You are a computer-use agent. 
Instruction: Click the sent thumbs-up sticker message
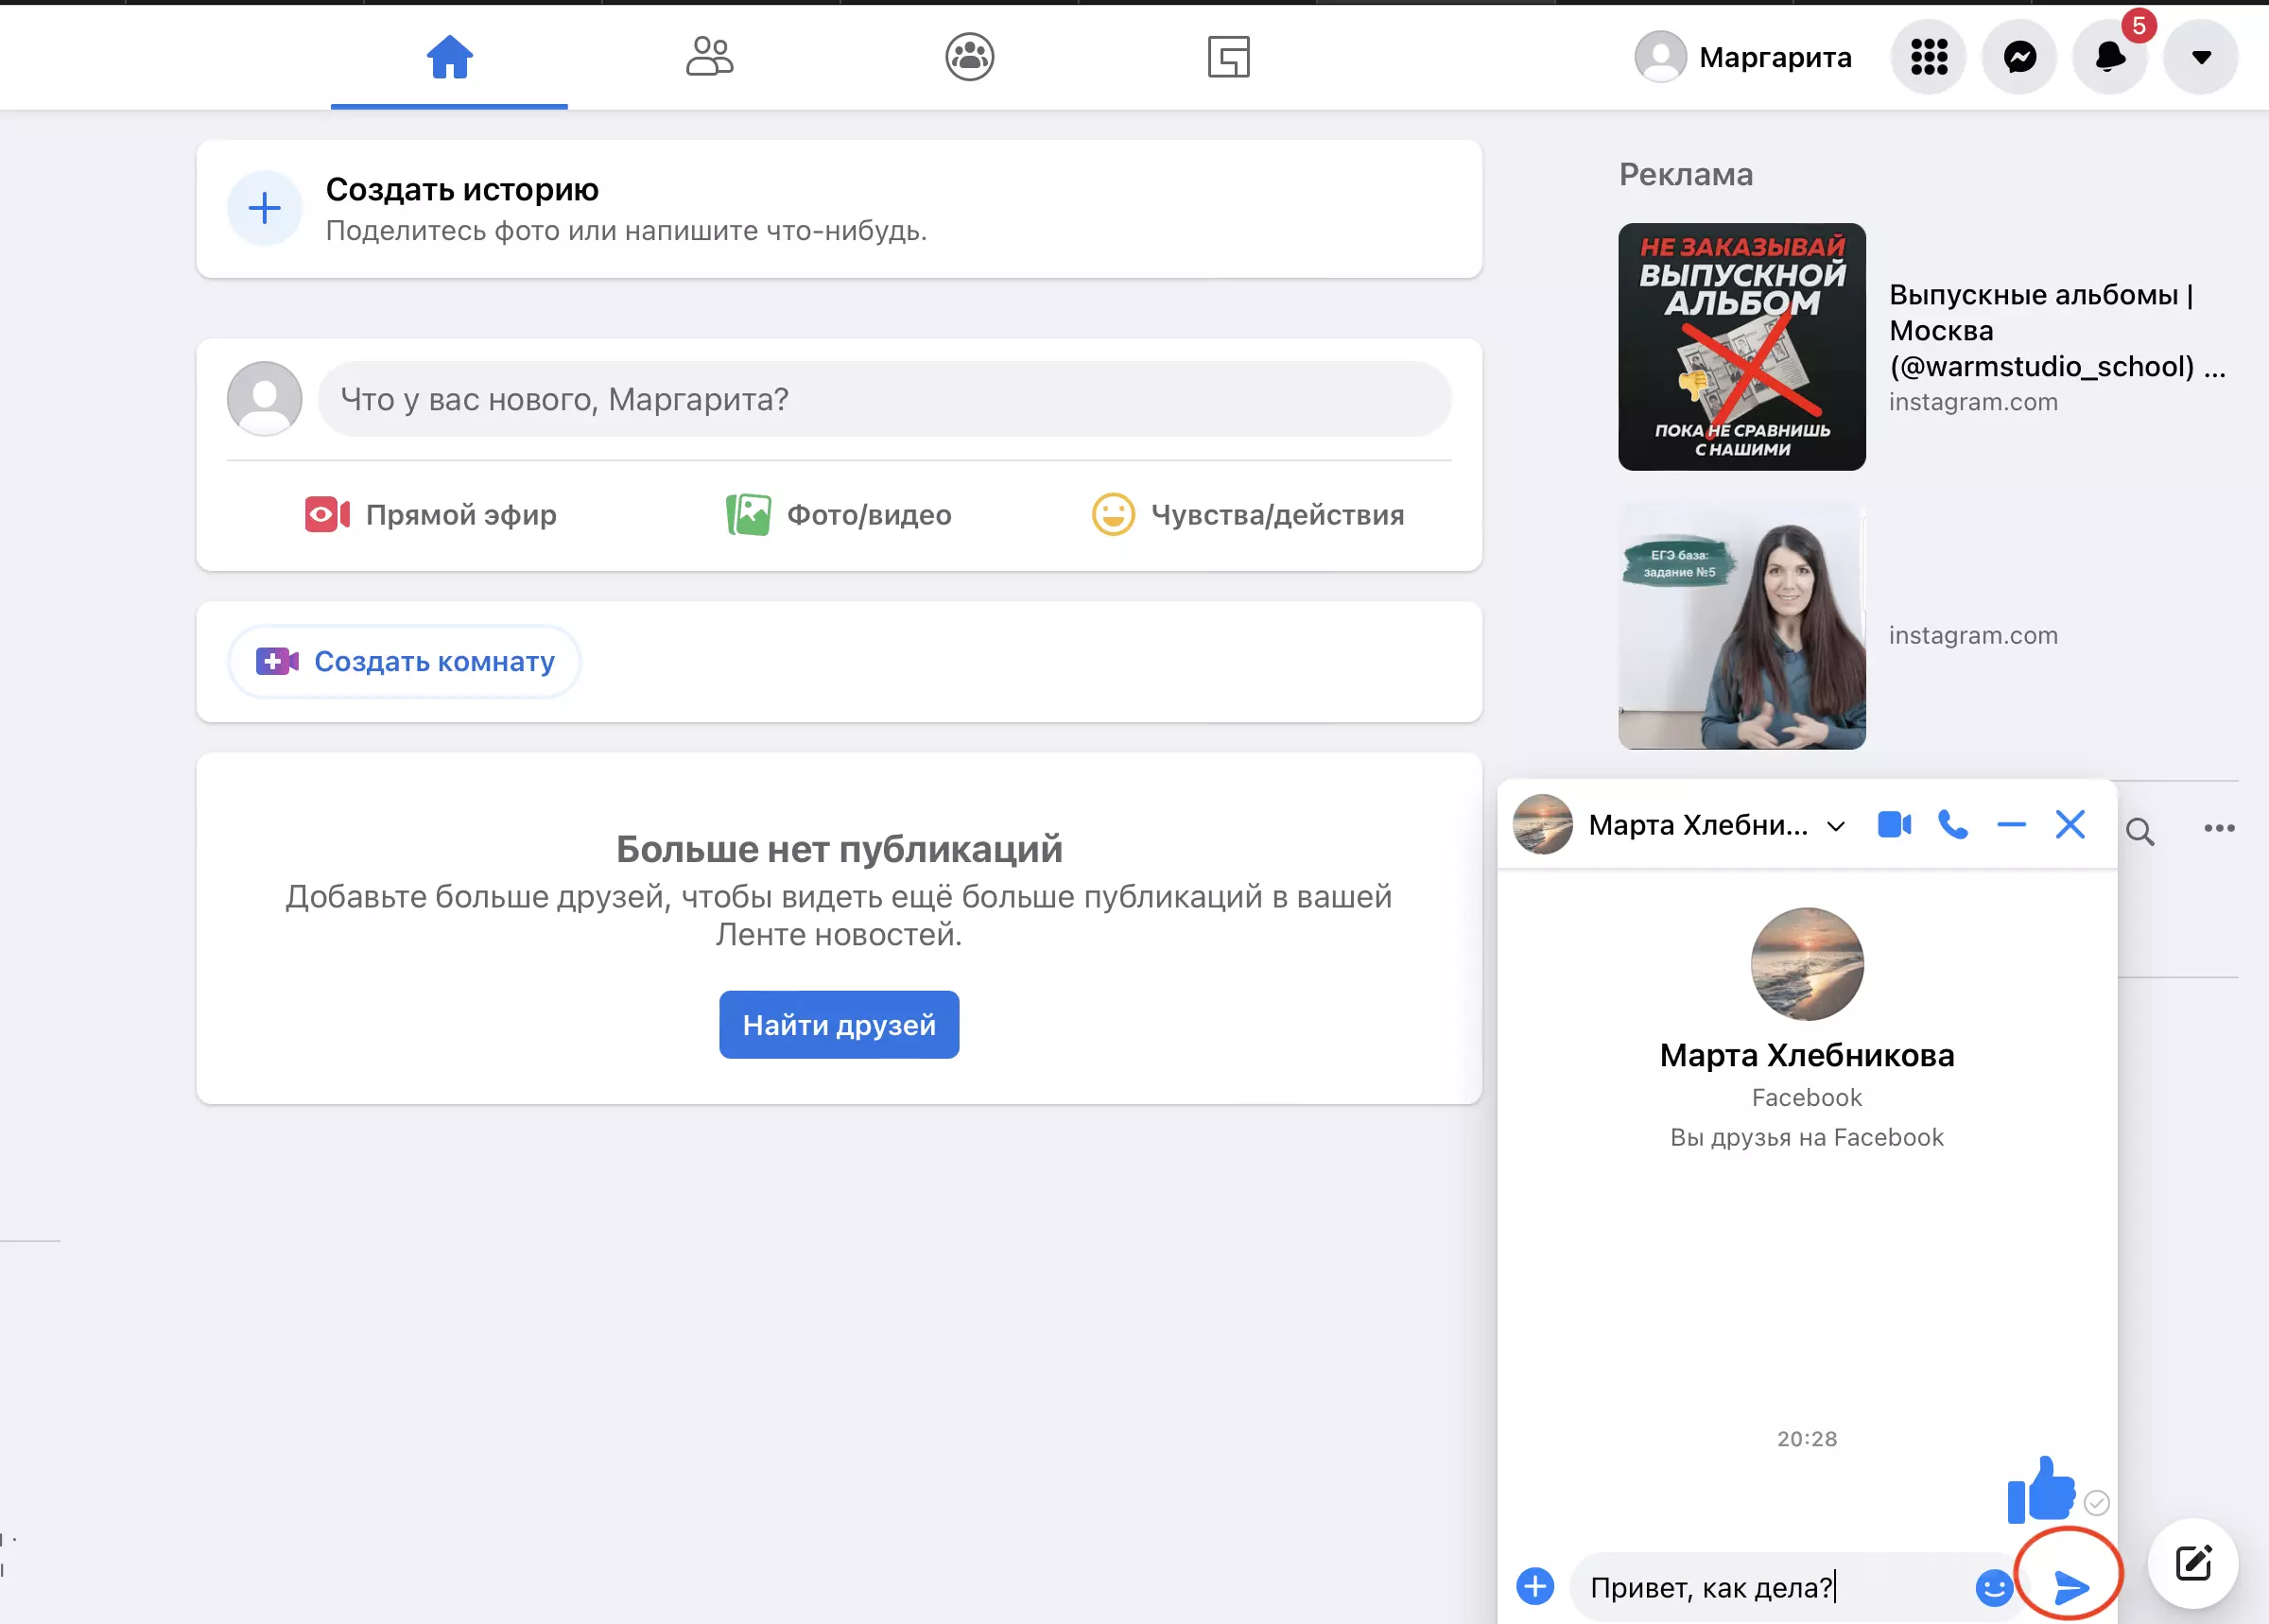click(2041, 1490)
